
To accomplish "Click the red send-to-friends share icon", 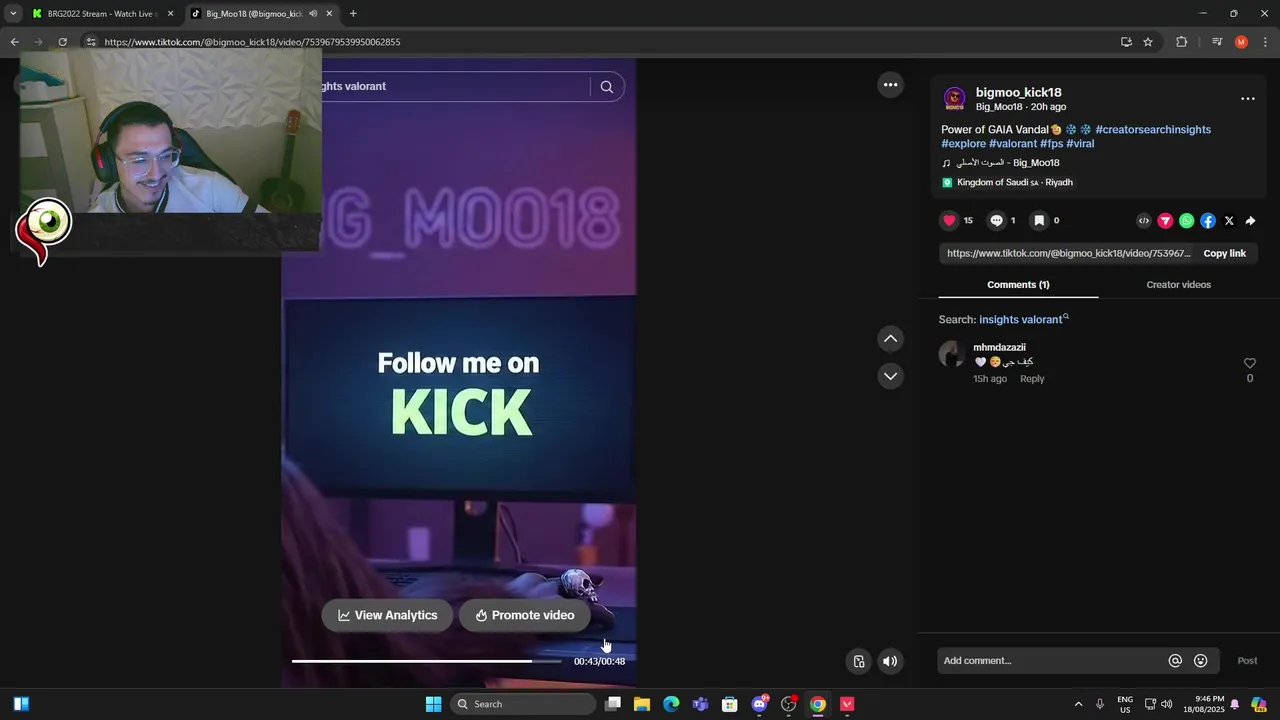I will [x=1165, y=221].
